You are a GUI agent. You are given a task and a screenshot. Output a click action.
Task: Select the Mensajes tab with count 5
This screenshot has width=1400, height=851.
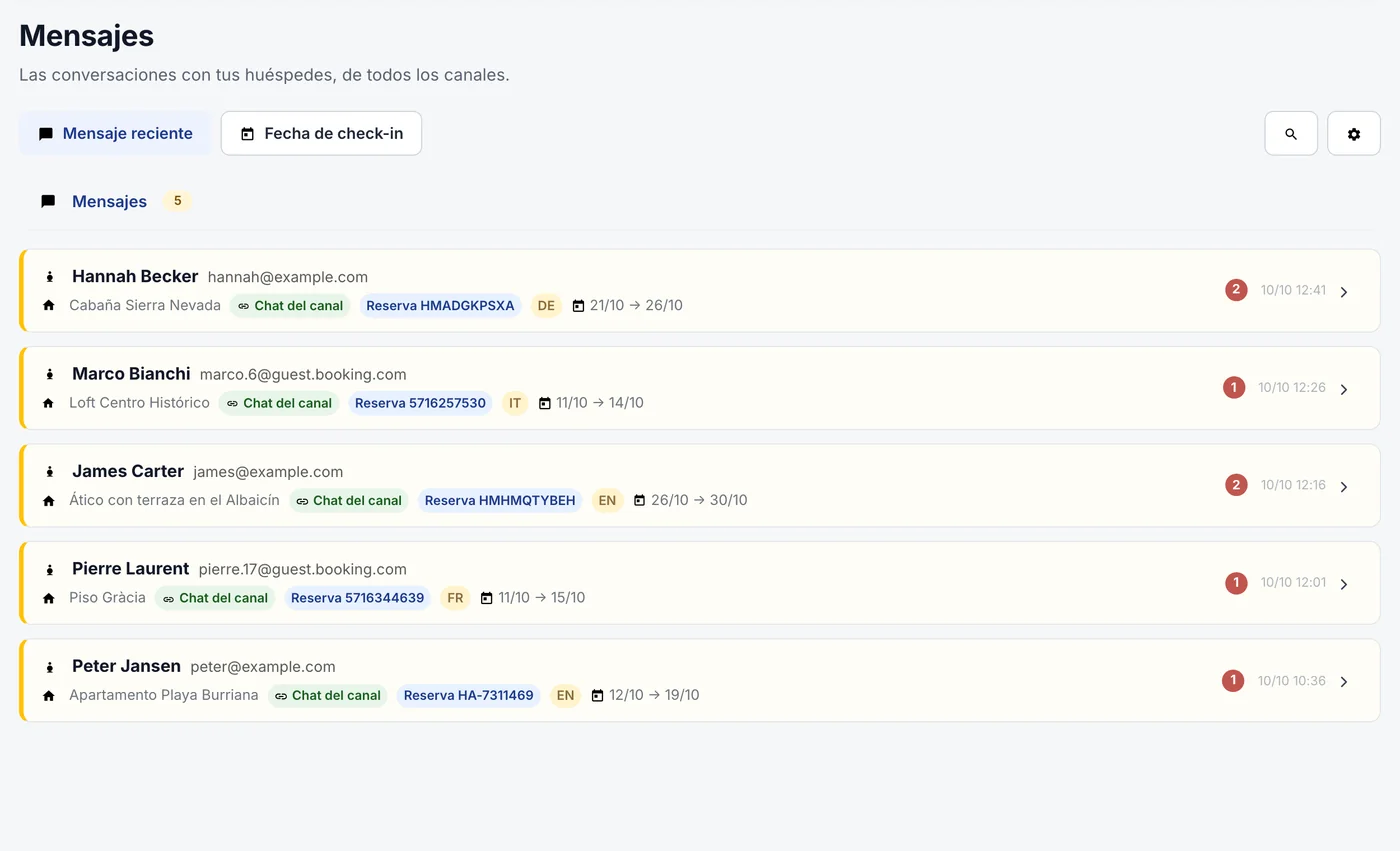(115, 202)
